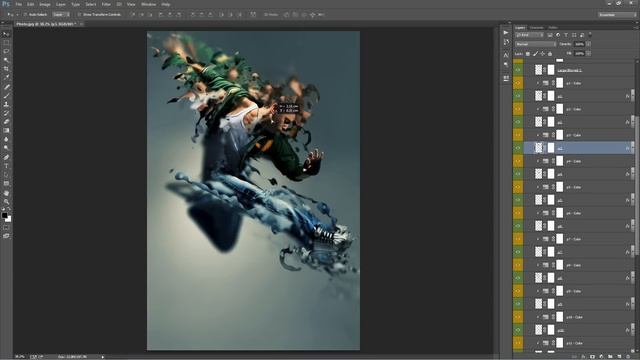Lock all with padlock icon
The height and width of the screenshot is (360, 640).
point(550,53)
